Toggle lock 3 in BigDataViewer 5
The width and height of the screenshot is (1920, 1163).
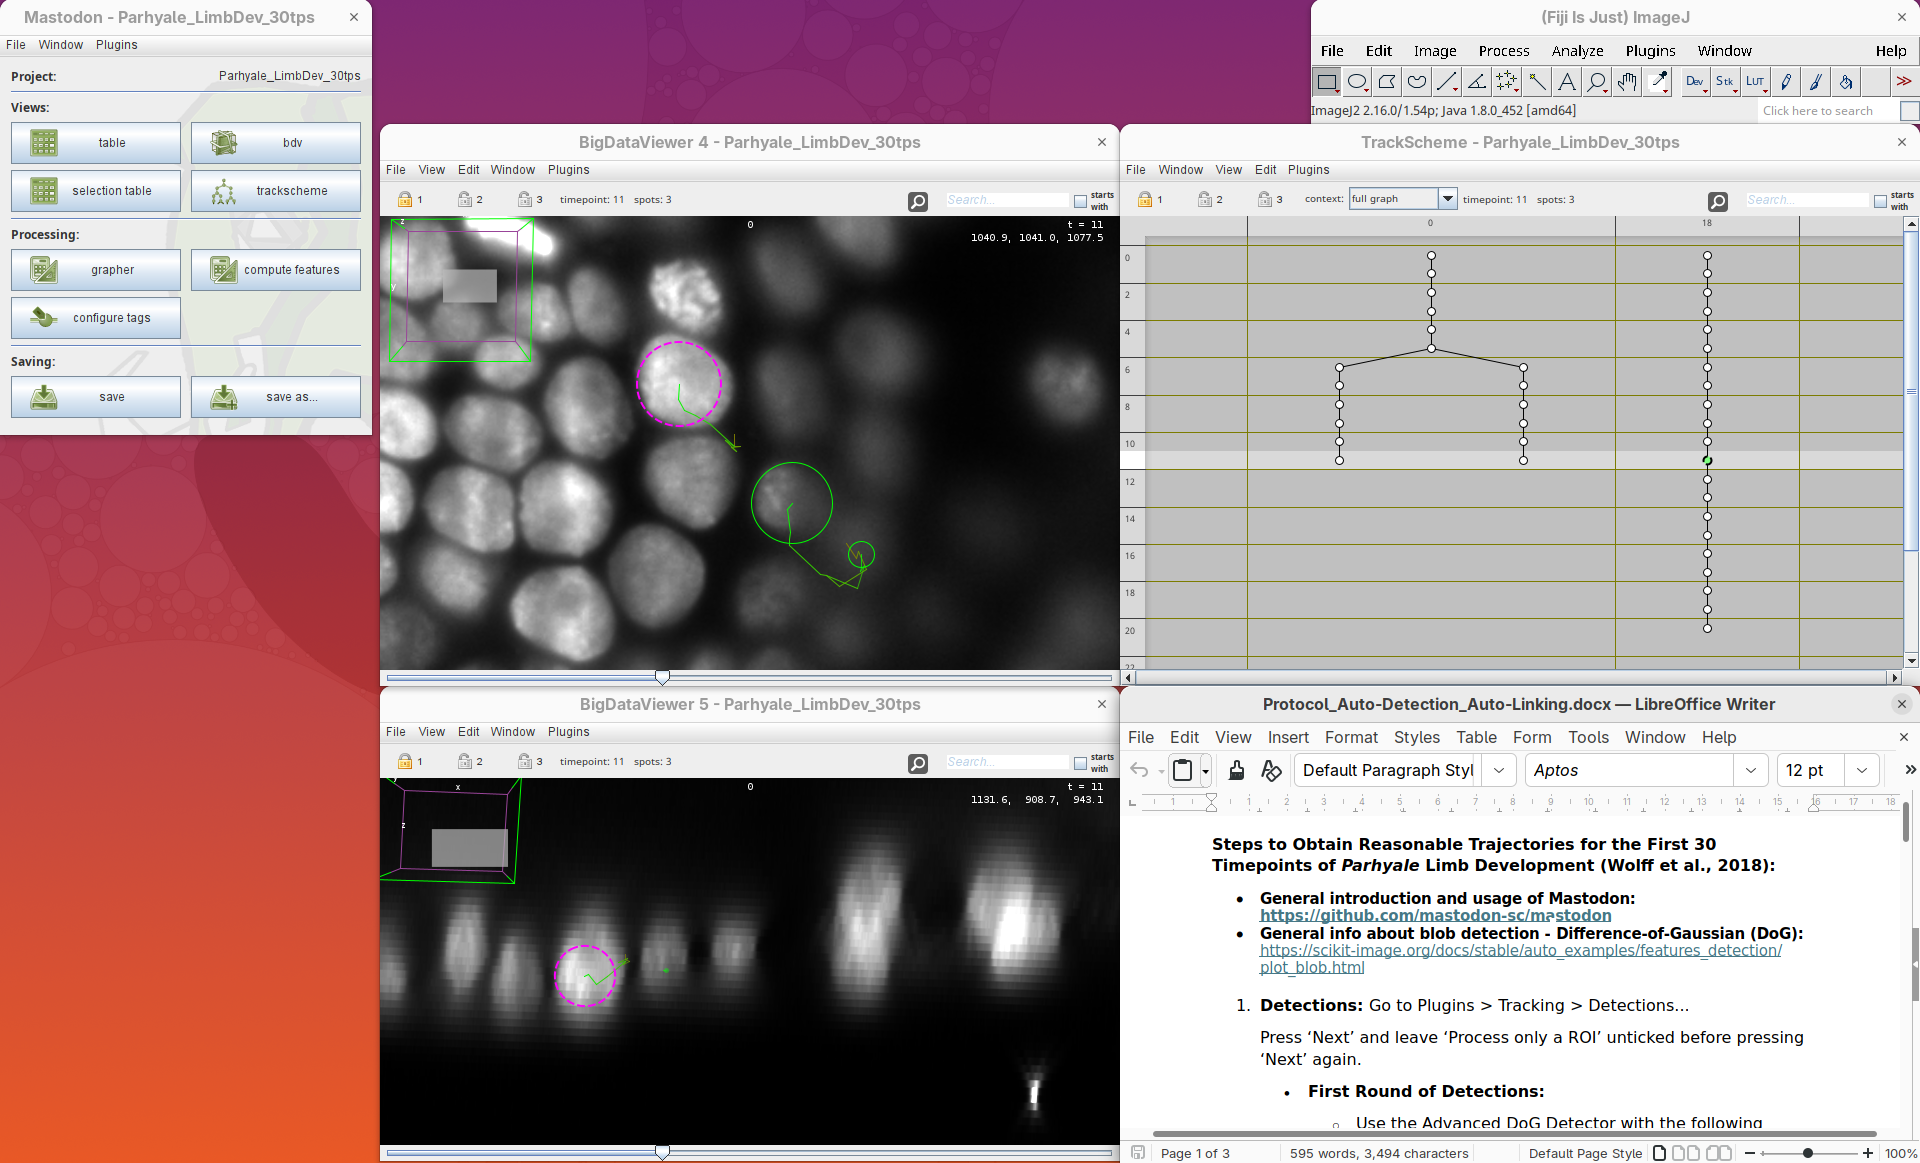(x=525, y=762)
